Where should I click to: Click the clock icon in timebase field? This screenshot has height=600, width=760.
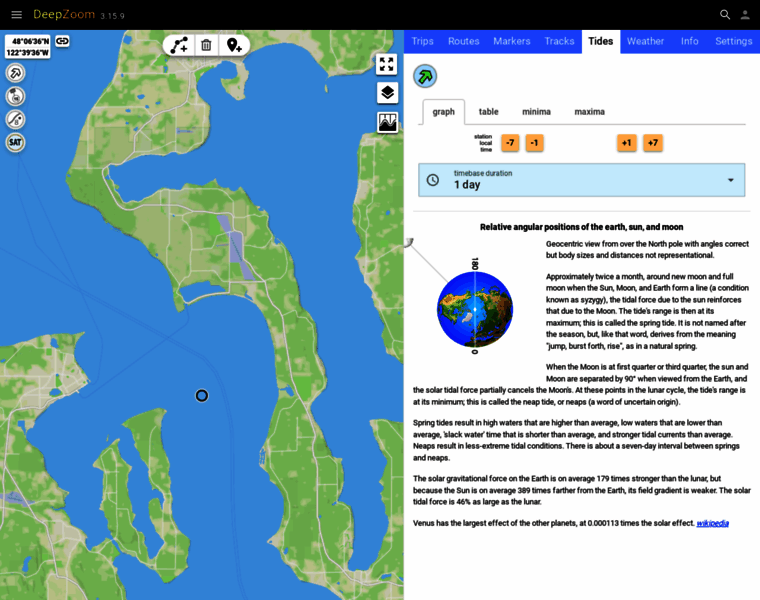click(x=432, y=180)
